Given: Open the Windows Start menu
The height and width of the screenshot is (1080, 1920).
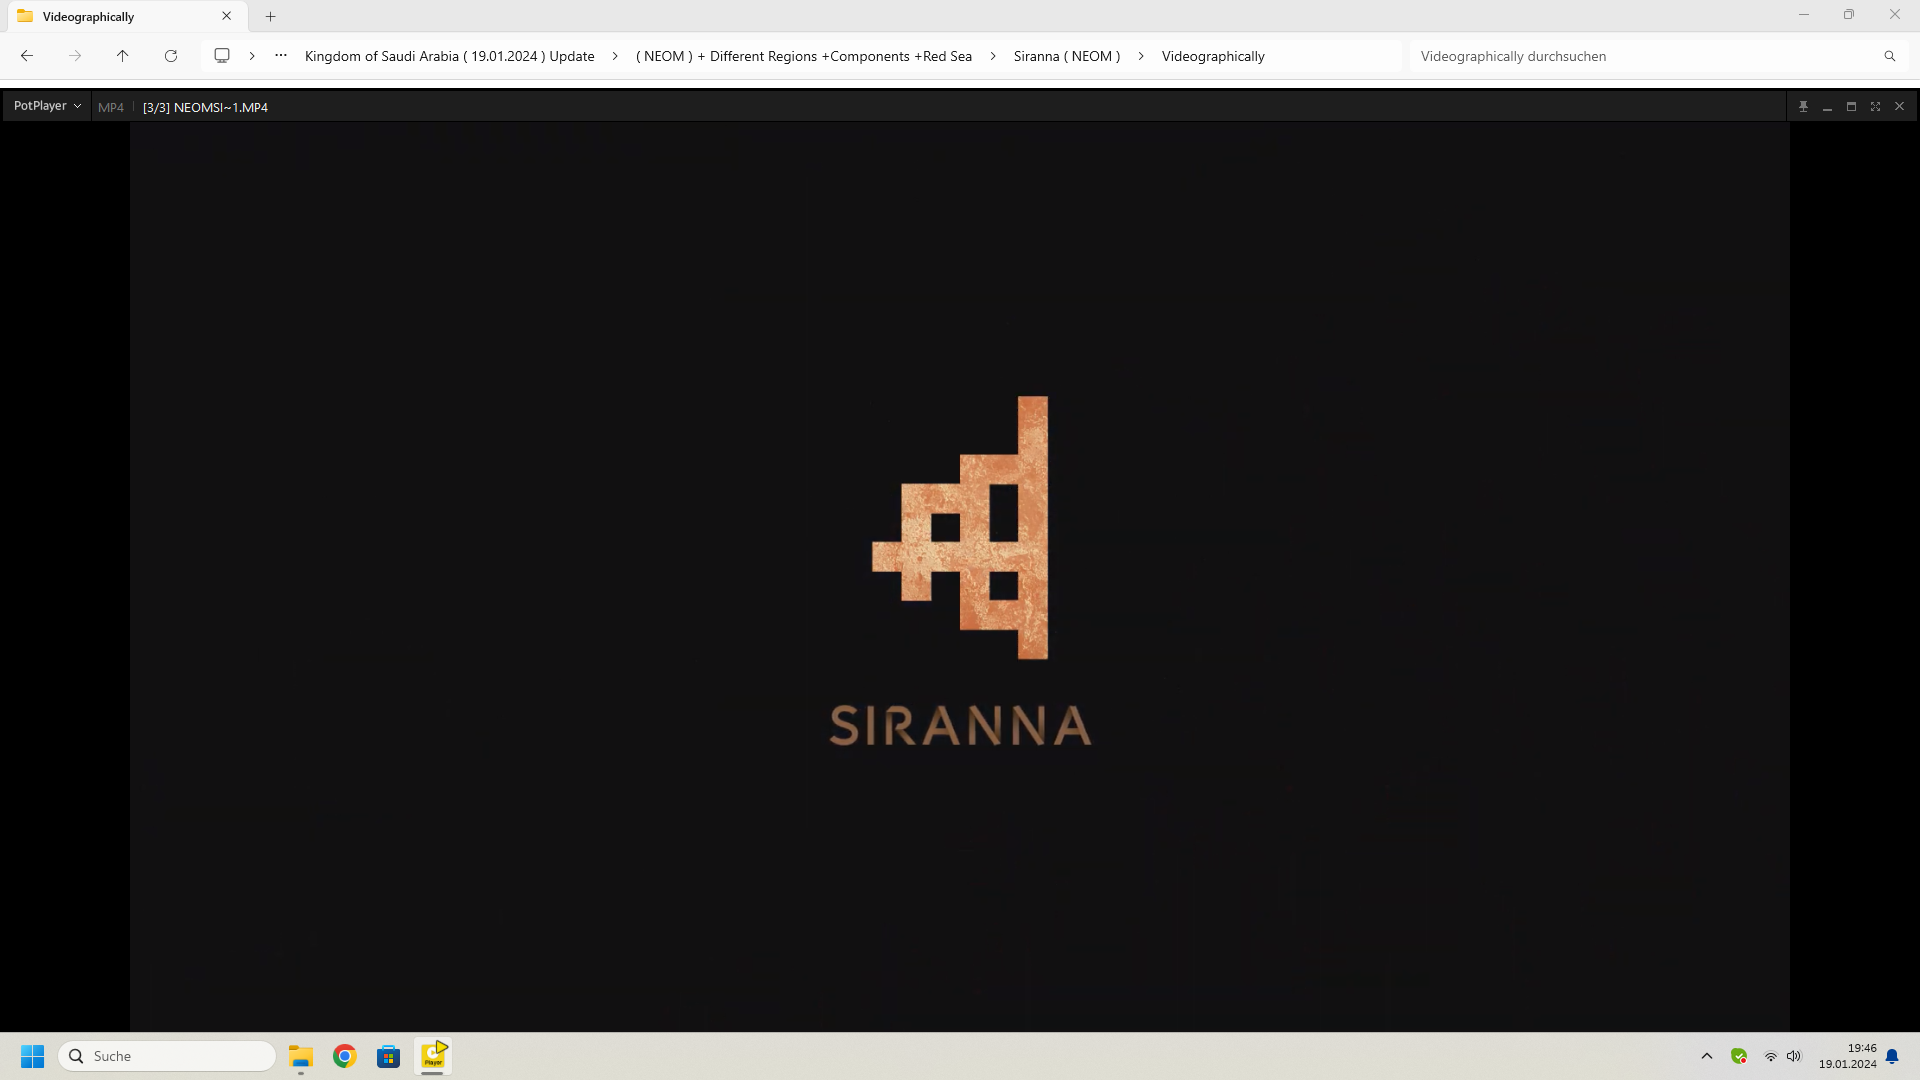Looking at the screenshot, I should click(x=33, y=1056).
